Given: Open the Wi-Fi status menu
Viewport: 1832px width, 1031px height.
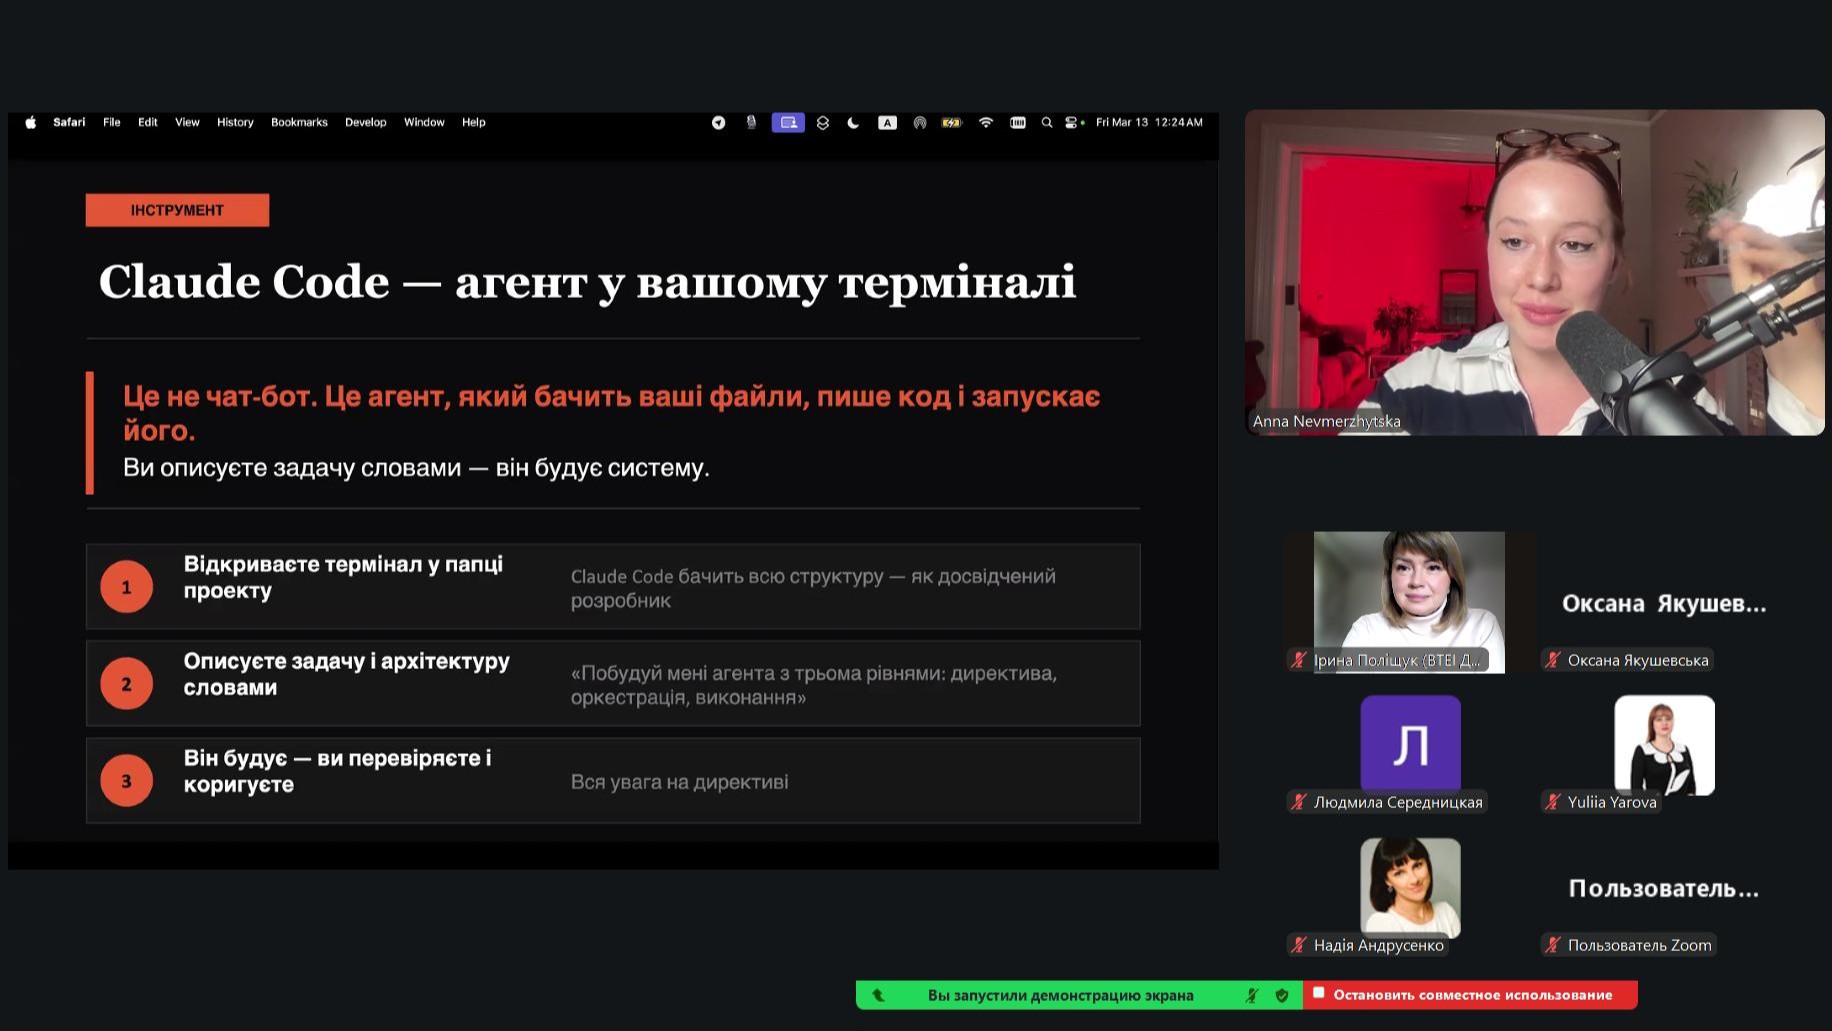Looking at the screenshot, I should pos(986,123).
